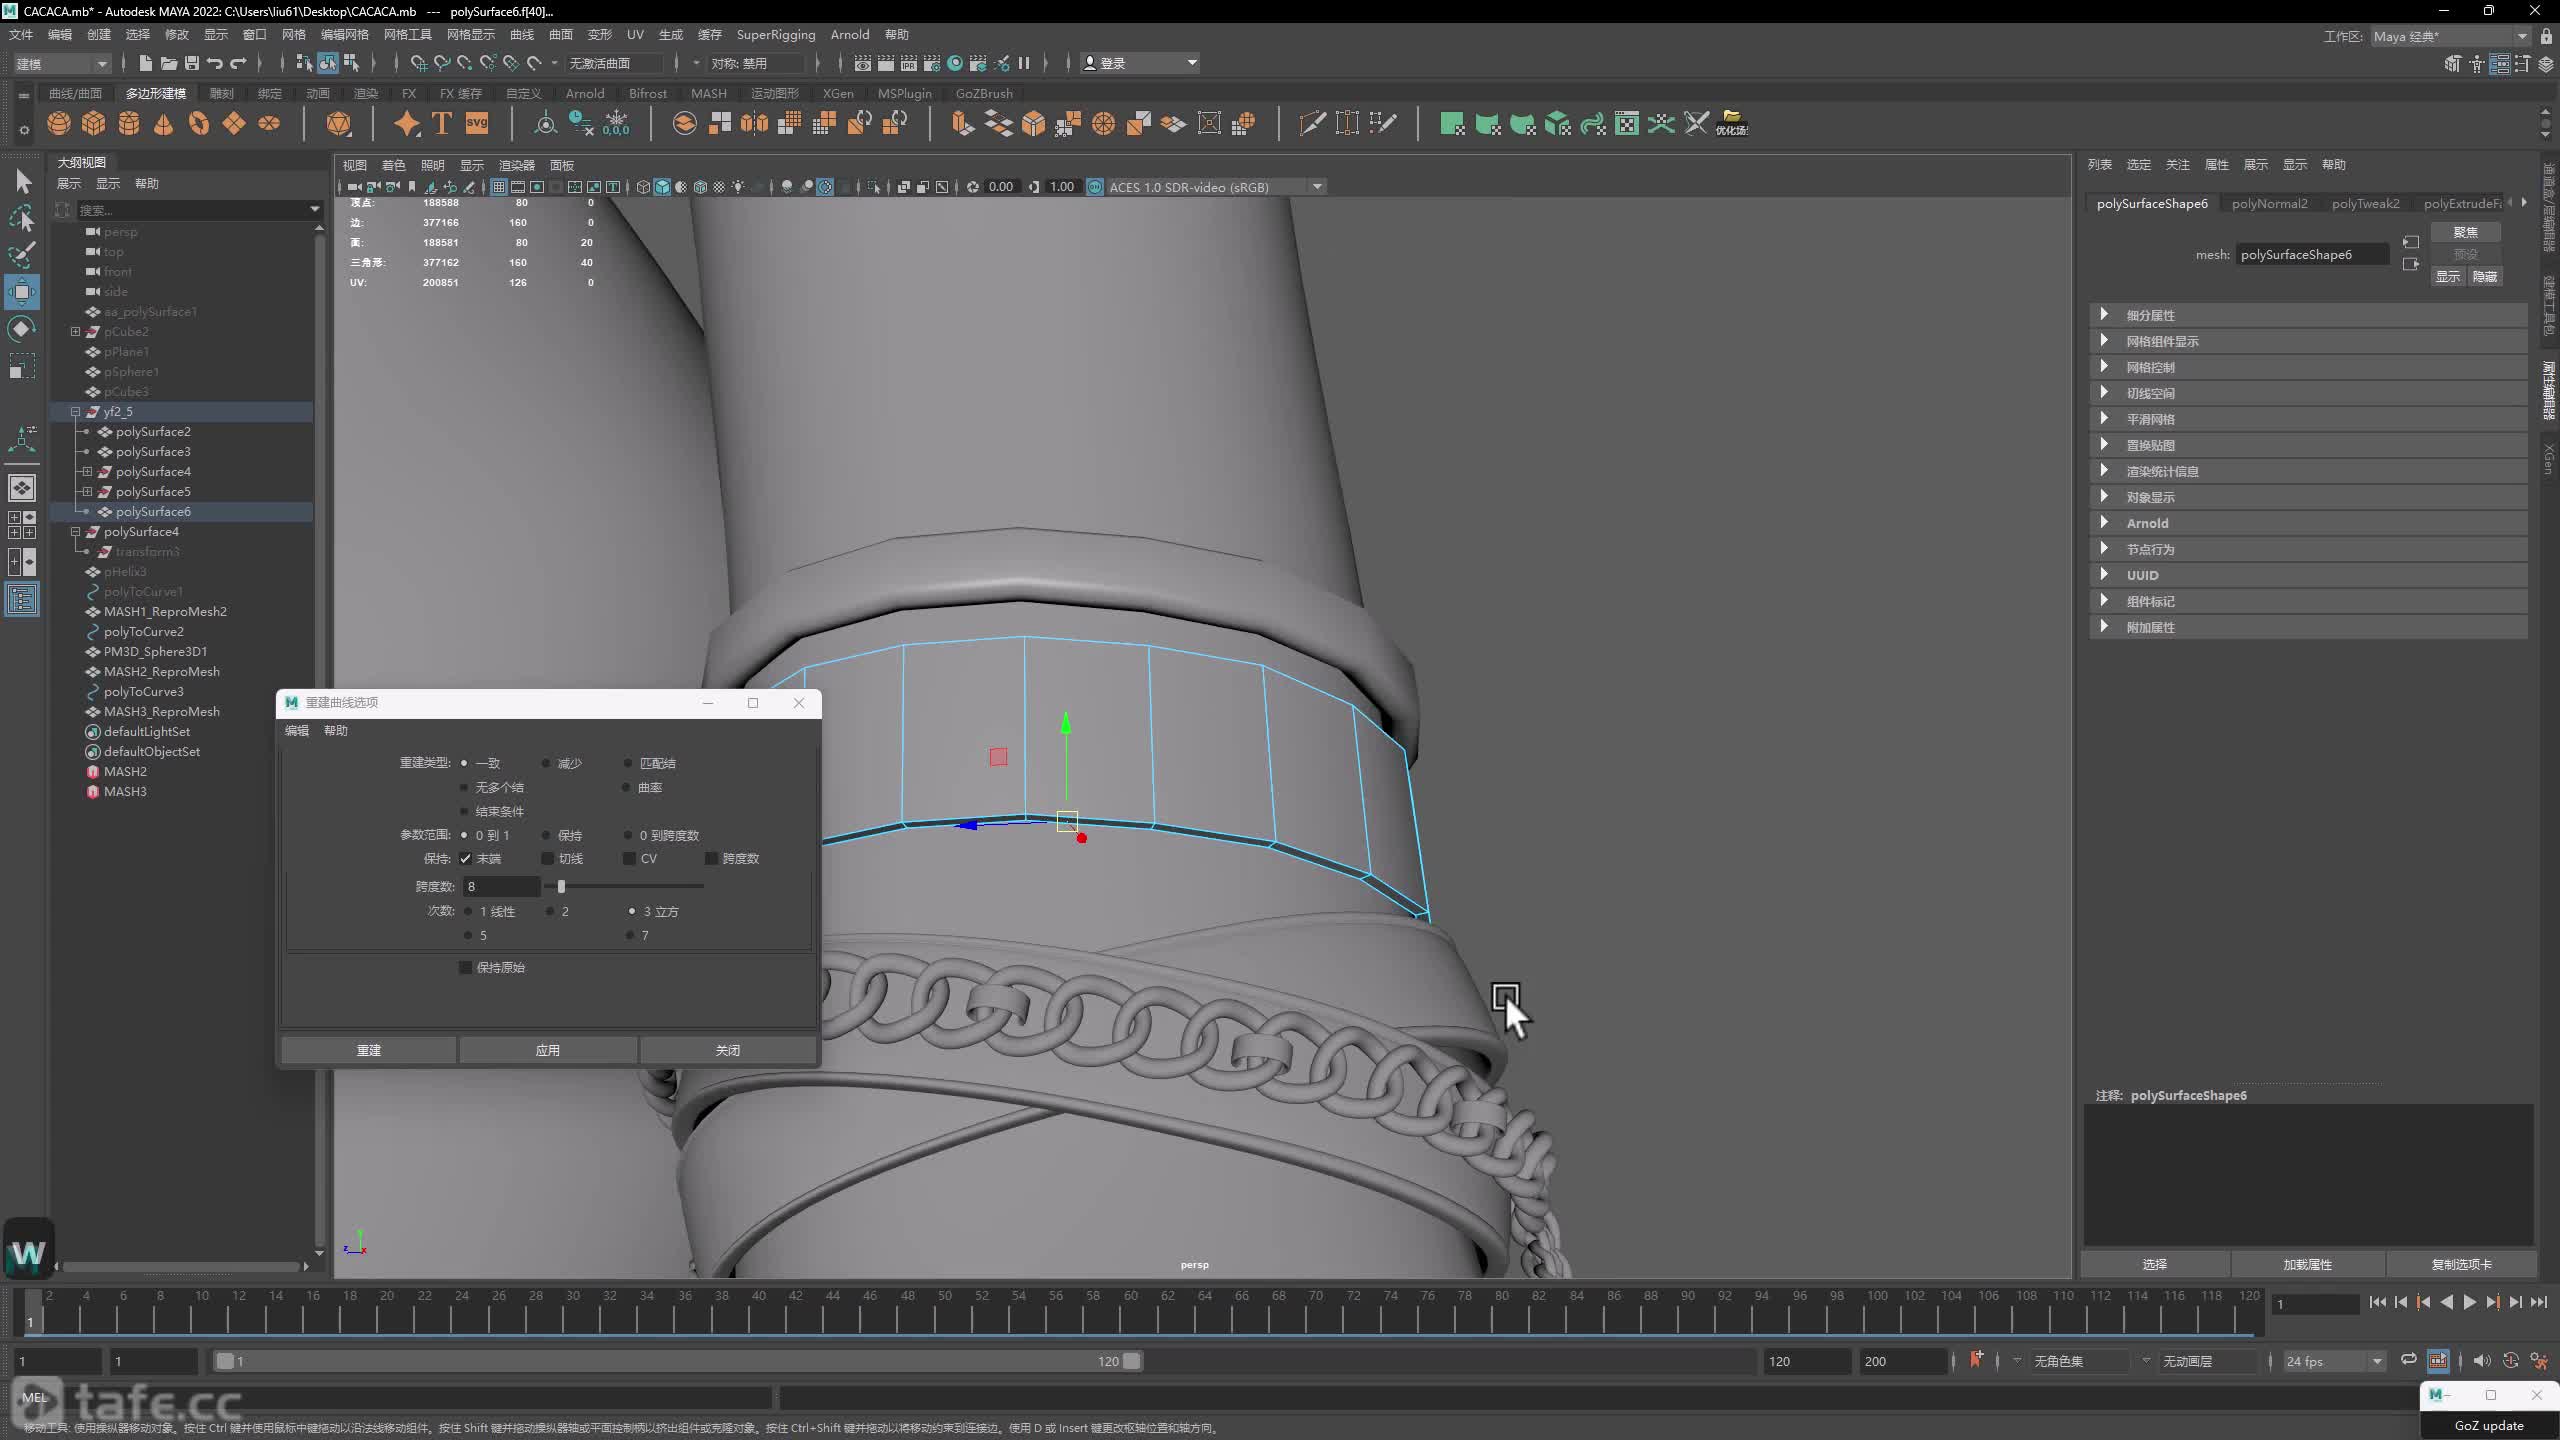Image resolution: width=2560 pixels, height=1440 pixels.
Task: Click the SVG import shelf icon
Action: pyautogui.click(x=477, y=123)
